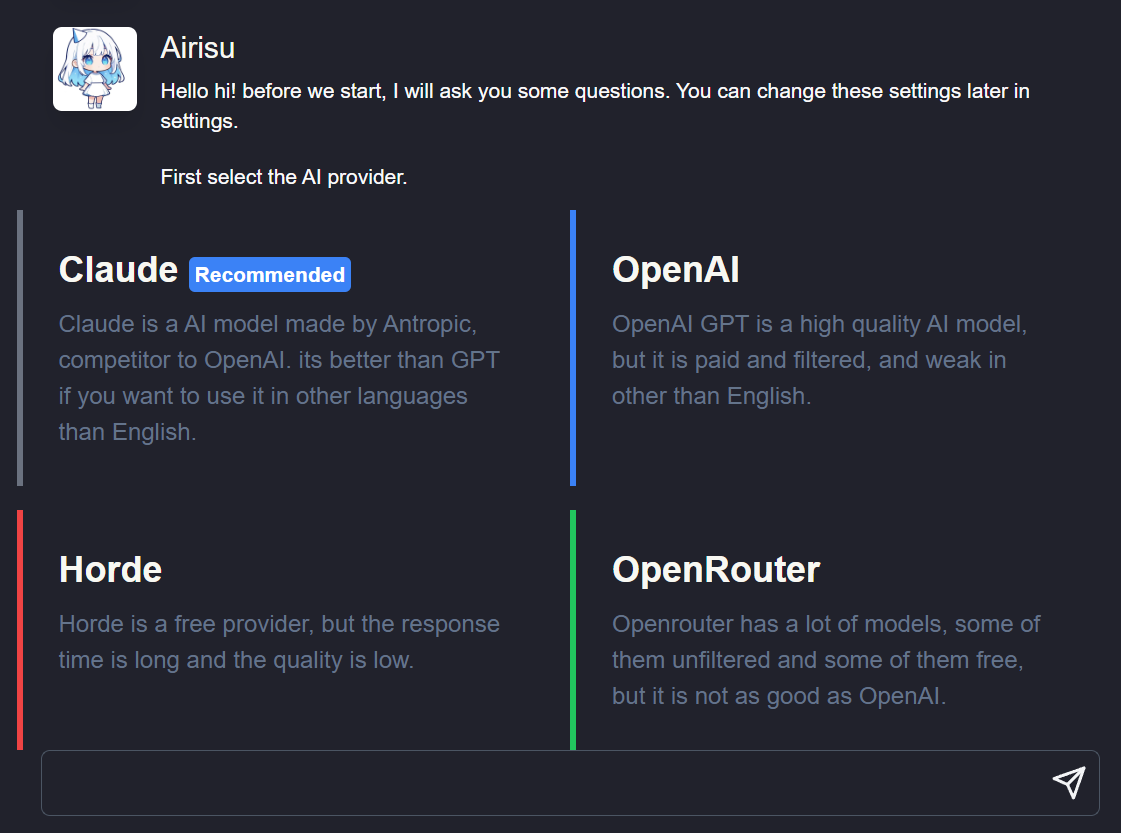Click the blue Recommended badge
Viewport: 1121px width, 833px height.
270,275
